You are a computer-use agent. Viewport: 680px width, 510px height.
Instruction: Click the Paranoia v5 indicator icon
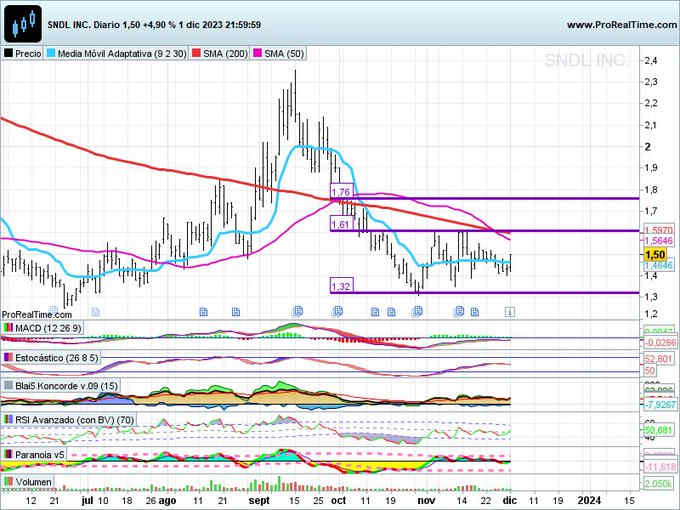pyautogui.click(x=8, y=454)
